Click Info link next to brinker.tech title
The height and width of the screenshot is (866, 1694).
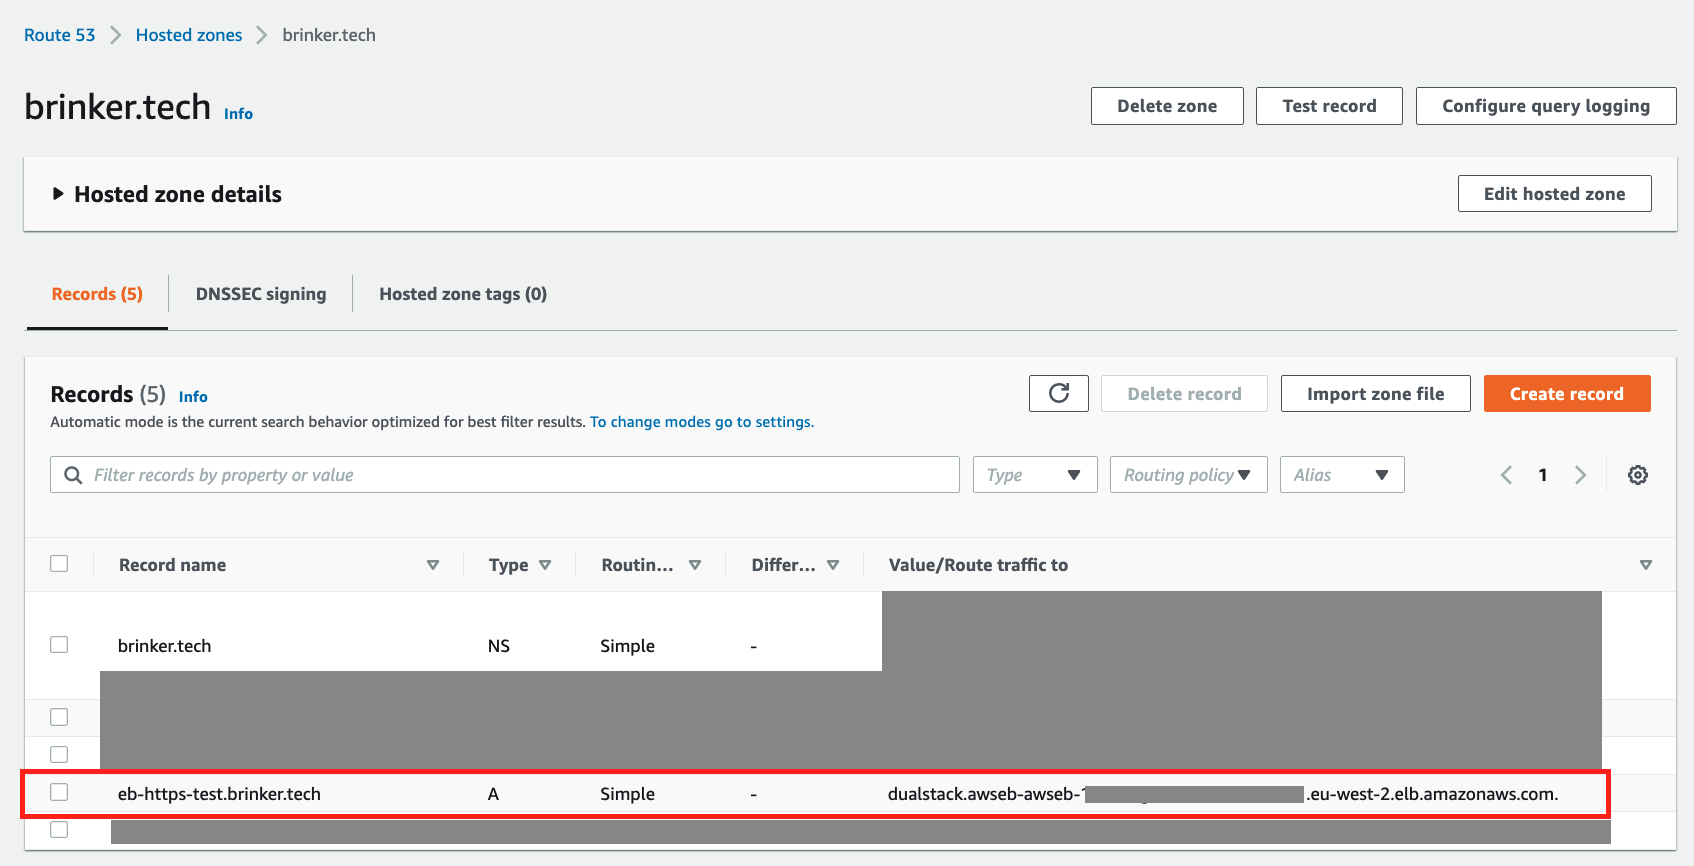coord(238,114)
